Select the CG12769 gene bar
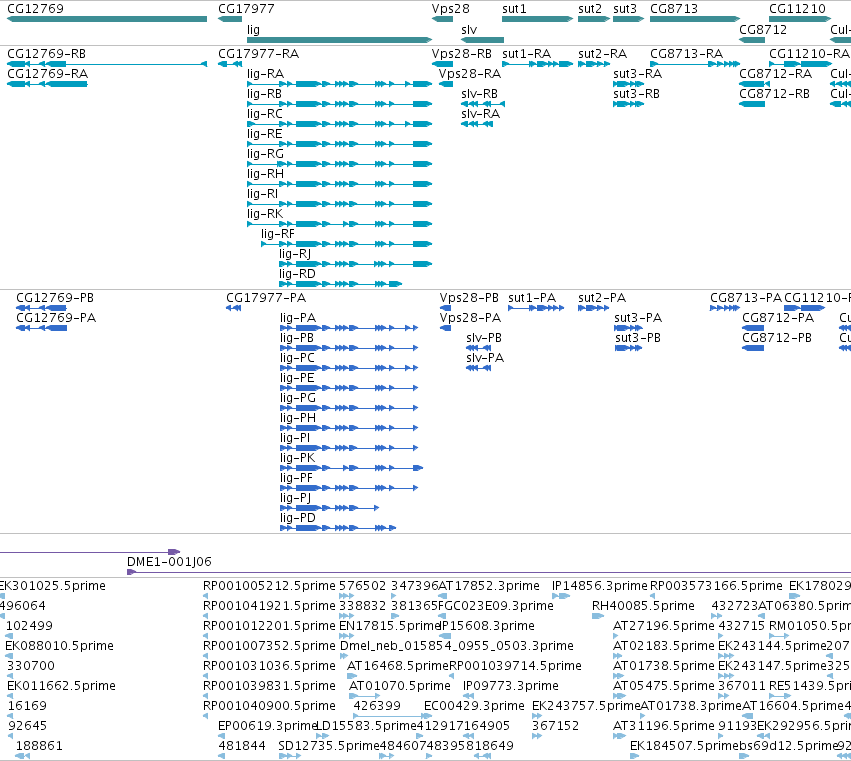Screen dimensions: 851x761 pos(107,19)
